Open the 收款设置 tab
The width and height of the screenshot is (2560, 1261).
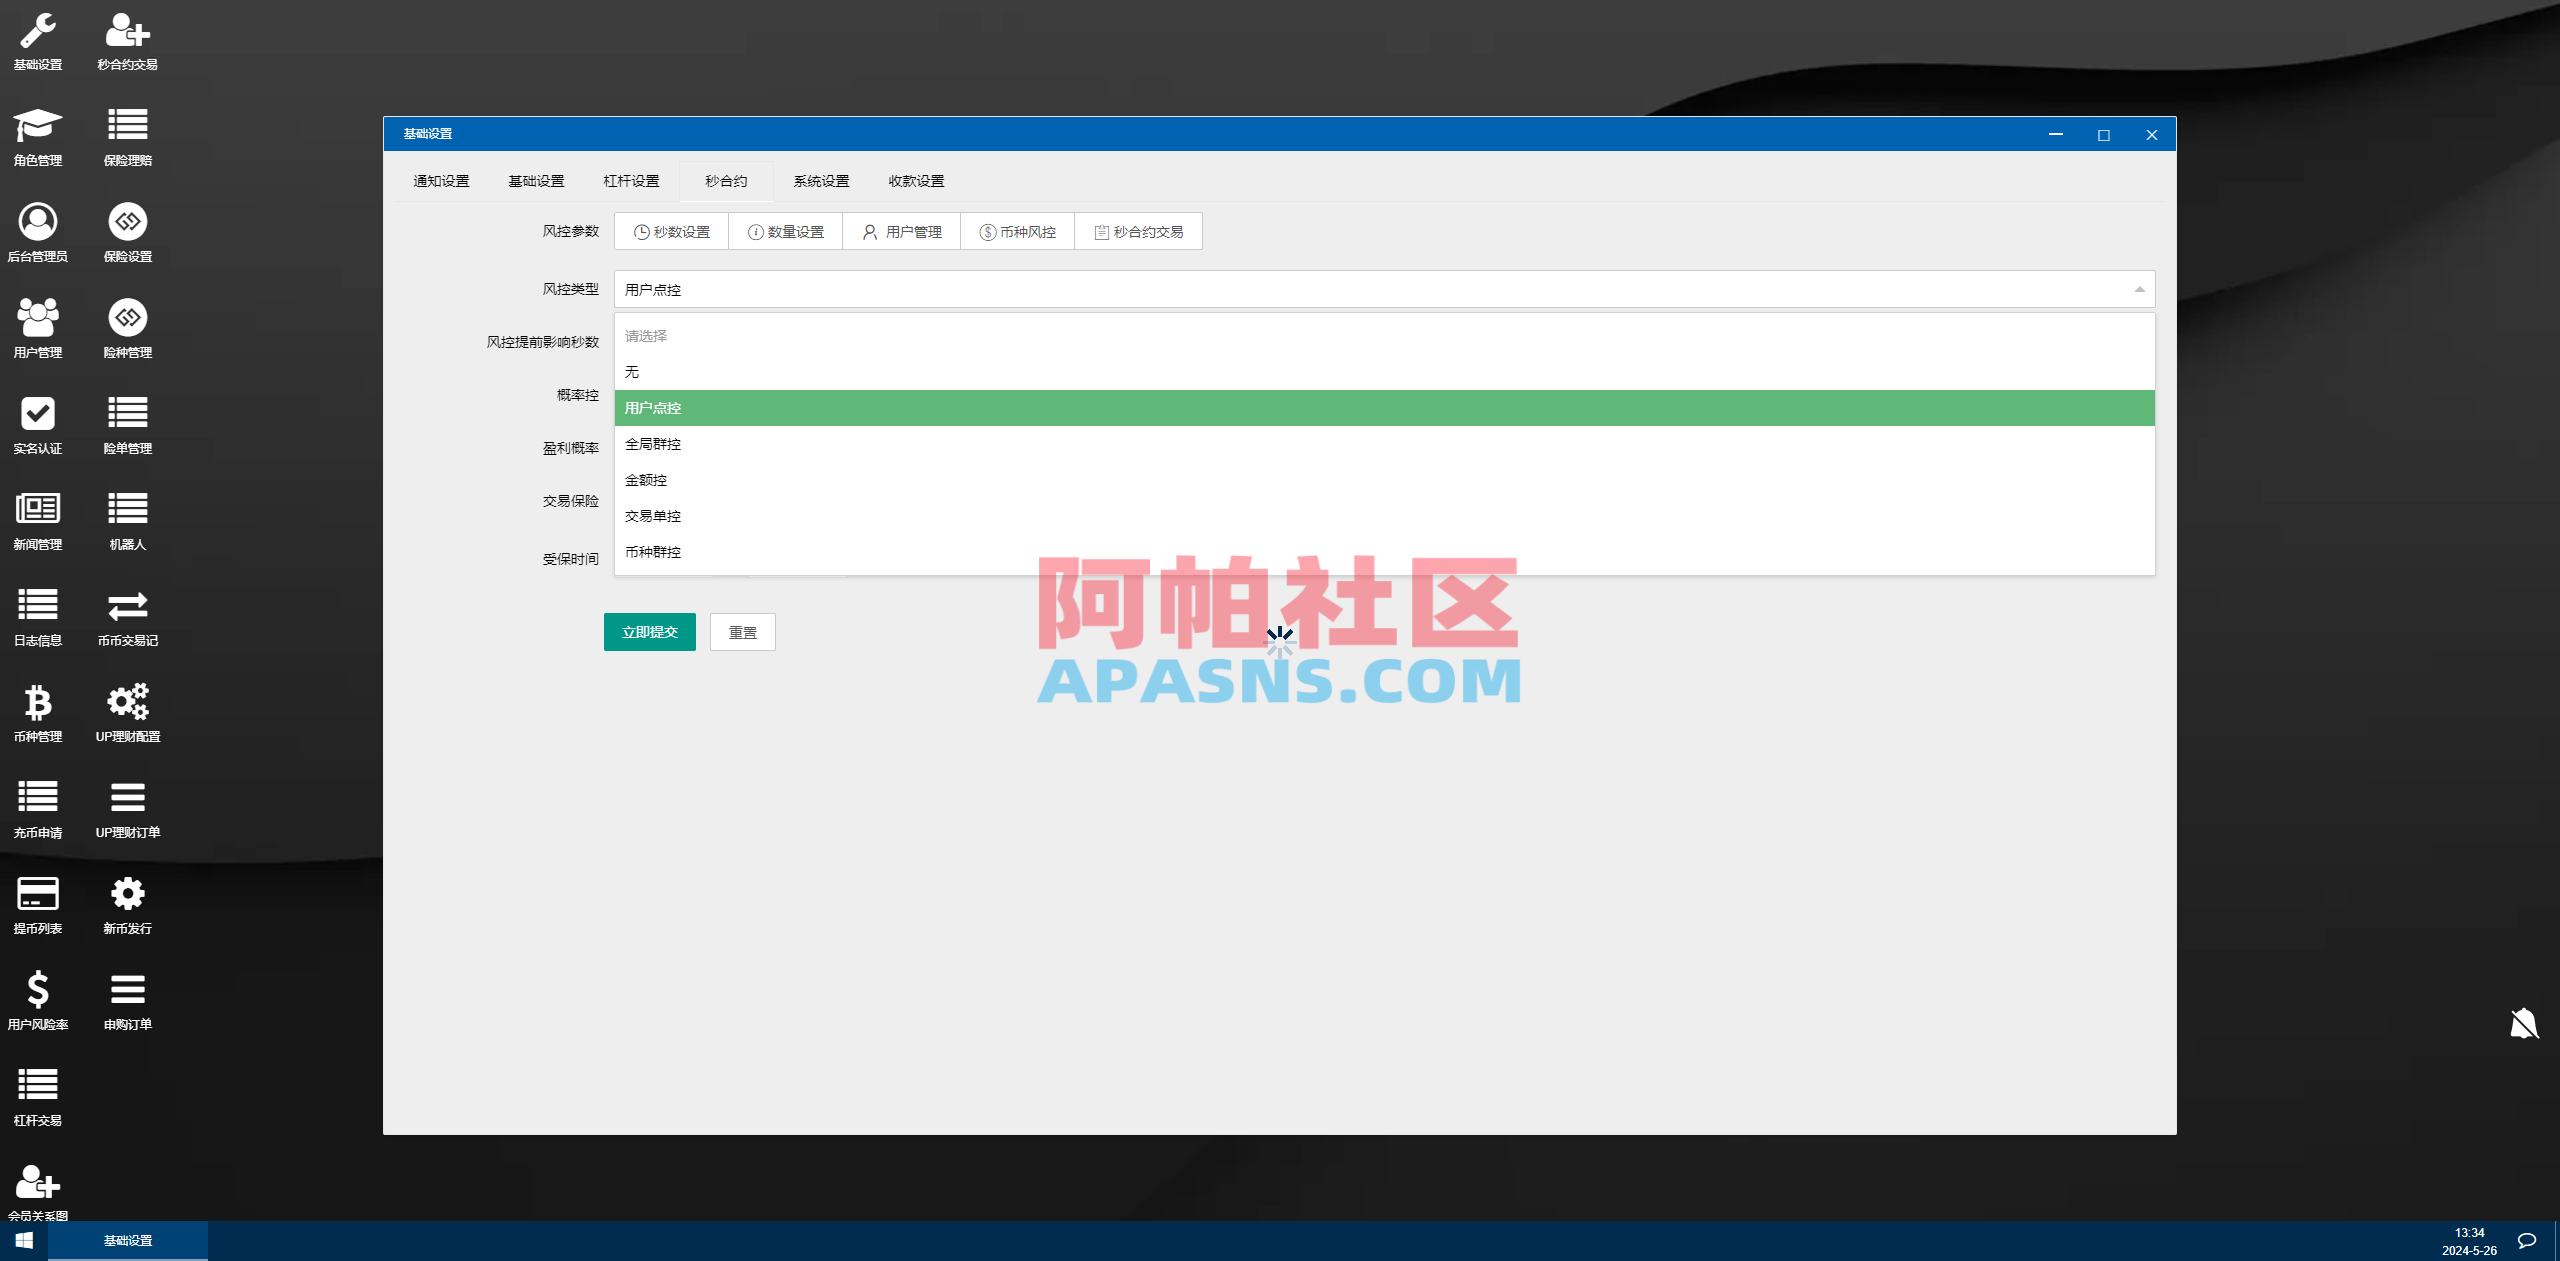click(916, 181)
